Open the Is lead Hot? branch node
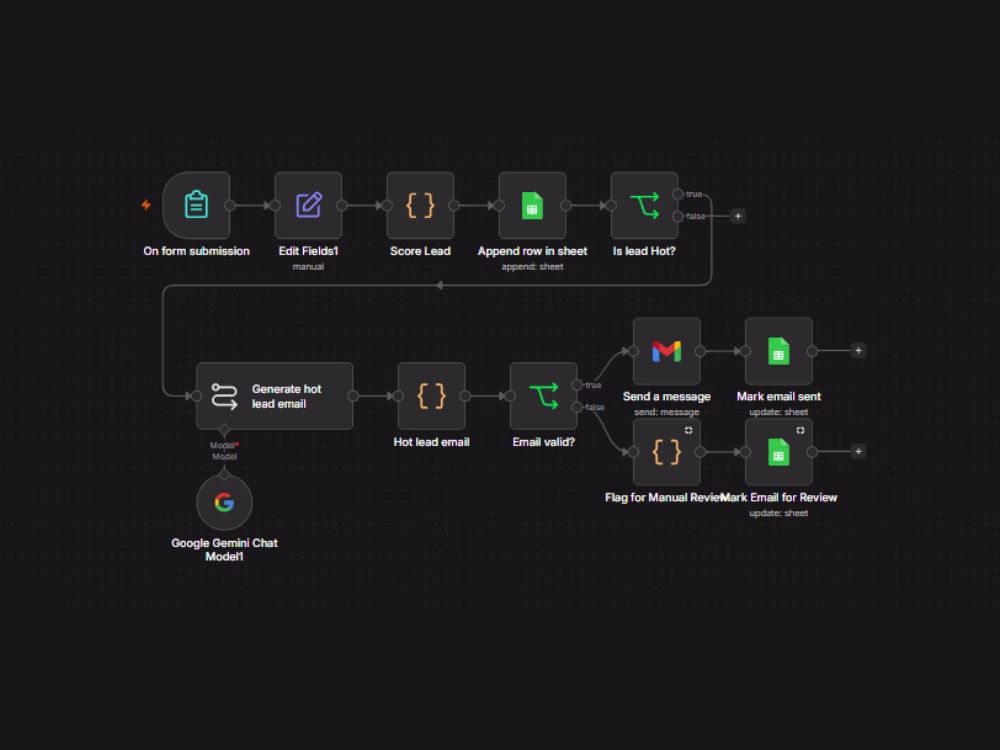Viewport: 1000px width, 750px height. (644, 205)
